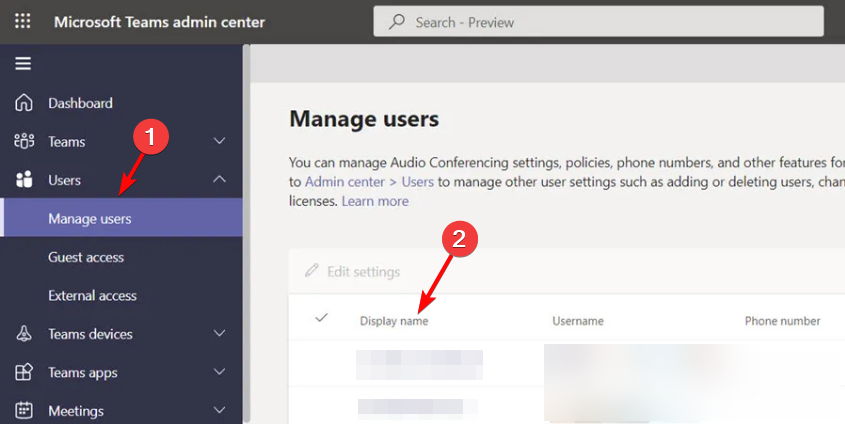Image resolution: width=845 pixels, height=424 pixels.
Task: Click the Teams group icon
Action: pos(24,141)
